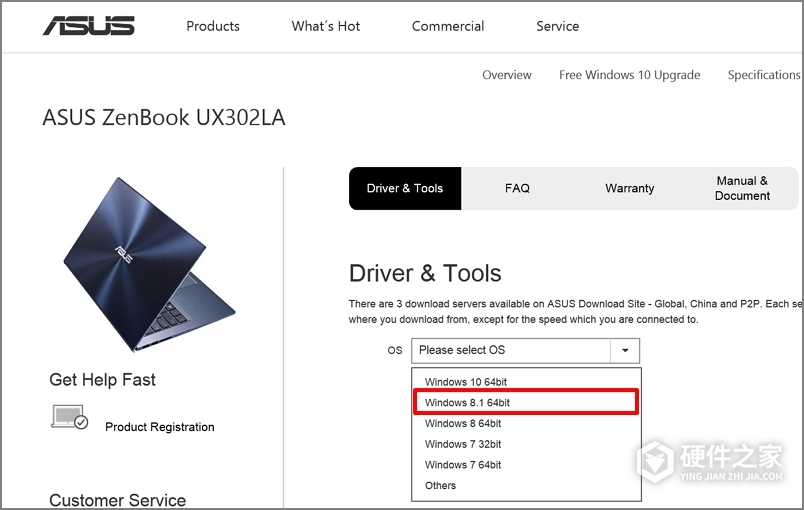Choose Windows 8.1 64bit option

[467, 402]
